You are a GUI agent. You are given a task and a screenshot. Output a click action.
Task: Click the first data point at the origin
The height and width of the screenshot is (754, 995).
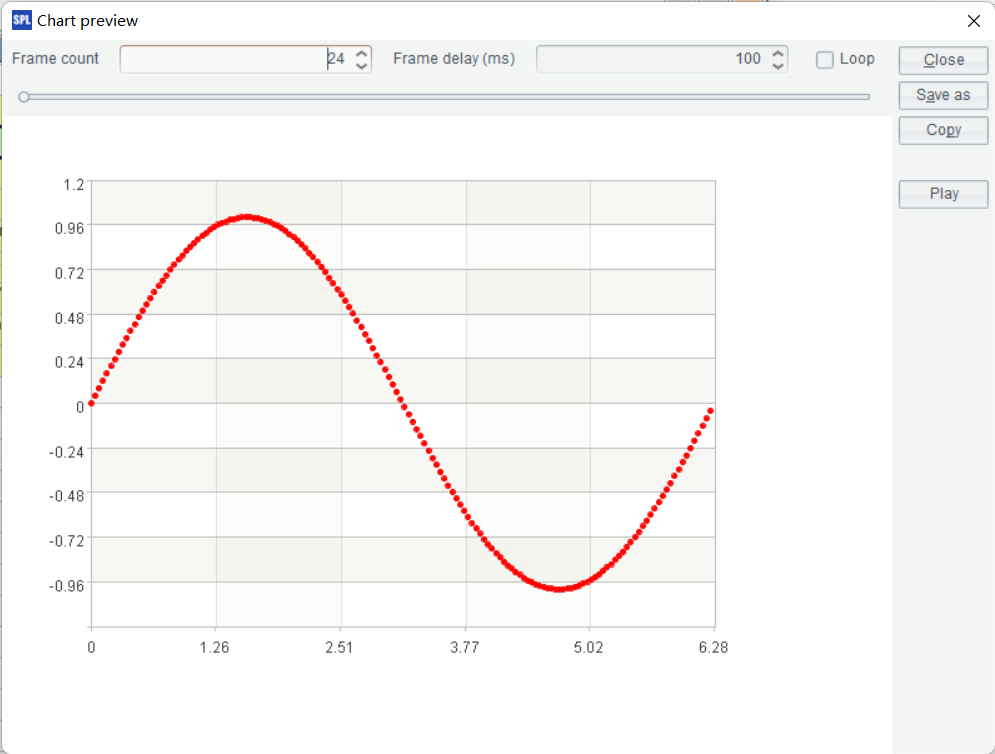coord(91,403)
